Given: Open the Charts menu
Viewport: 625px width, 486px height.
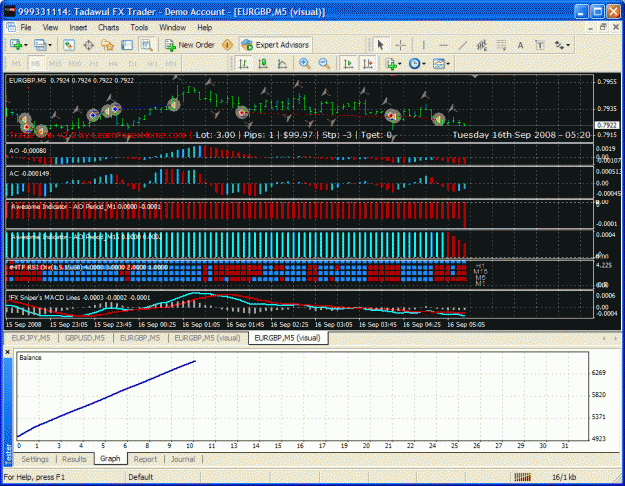Looking at the screenshot, I should (108, 28).
